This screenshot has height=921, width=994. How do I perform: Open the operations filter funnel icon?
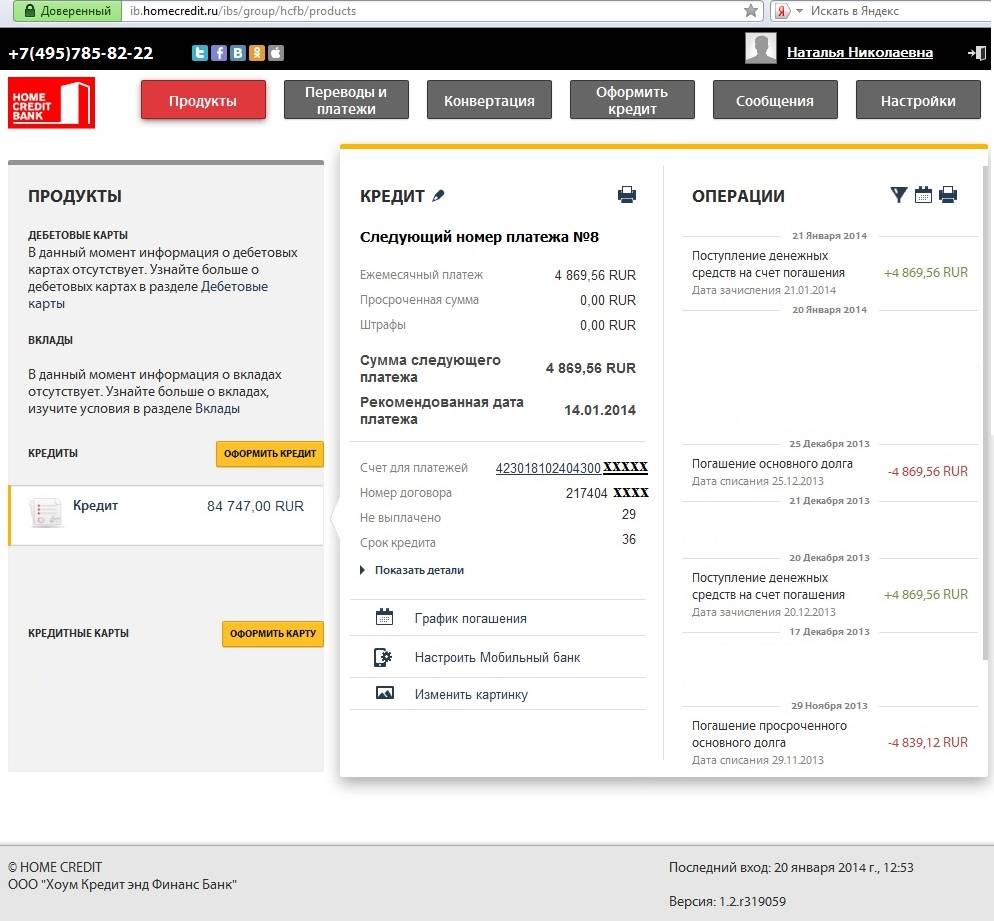(898, 195)
